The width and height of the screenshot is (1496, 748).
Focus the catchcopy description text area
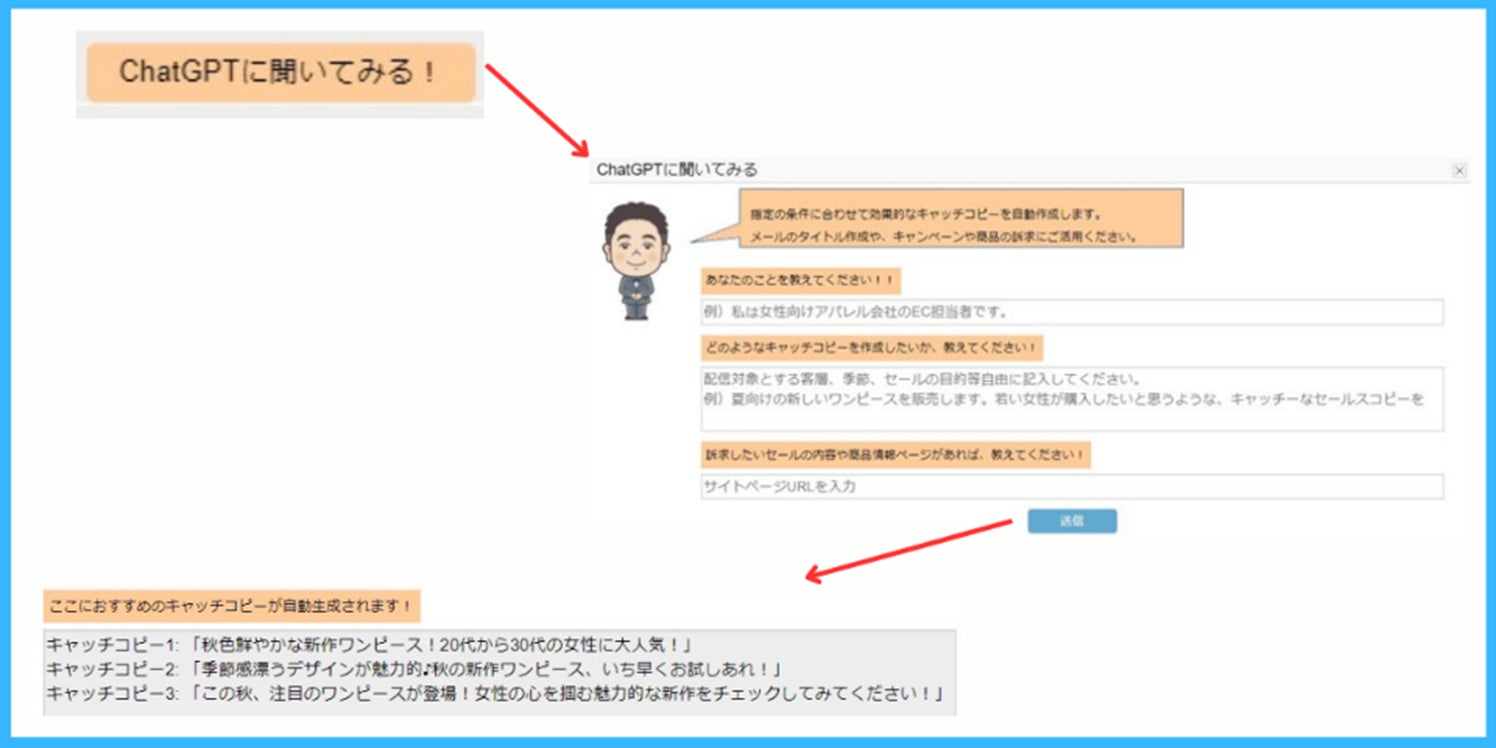(1072, 399)
